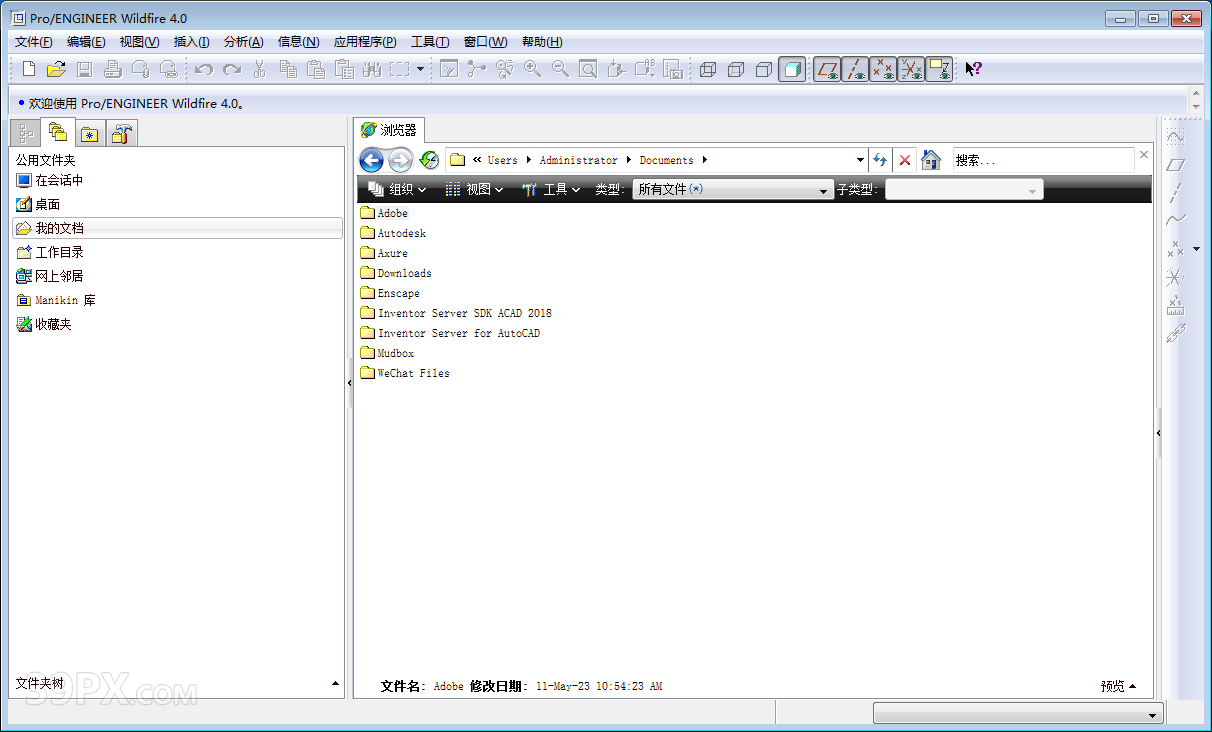The width and height of the screenshot is (1212, 732).
Task: Toggle datum planes visibility
Action: (827, 69)
